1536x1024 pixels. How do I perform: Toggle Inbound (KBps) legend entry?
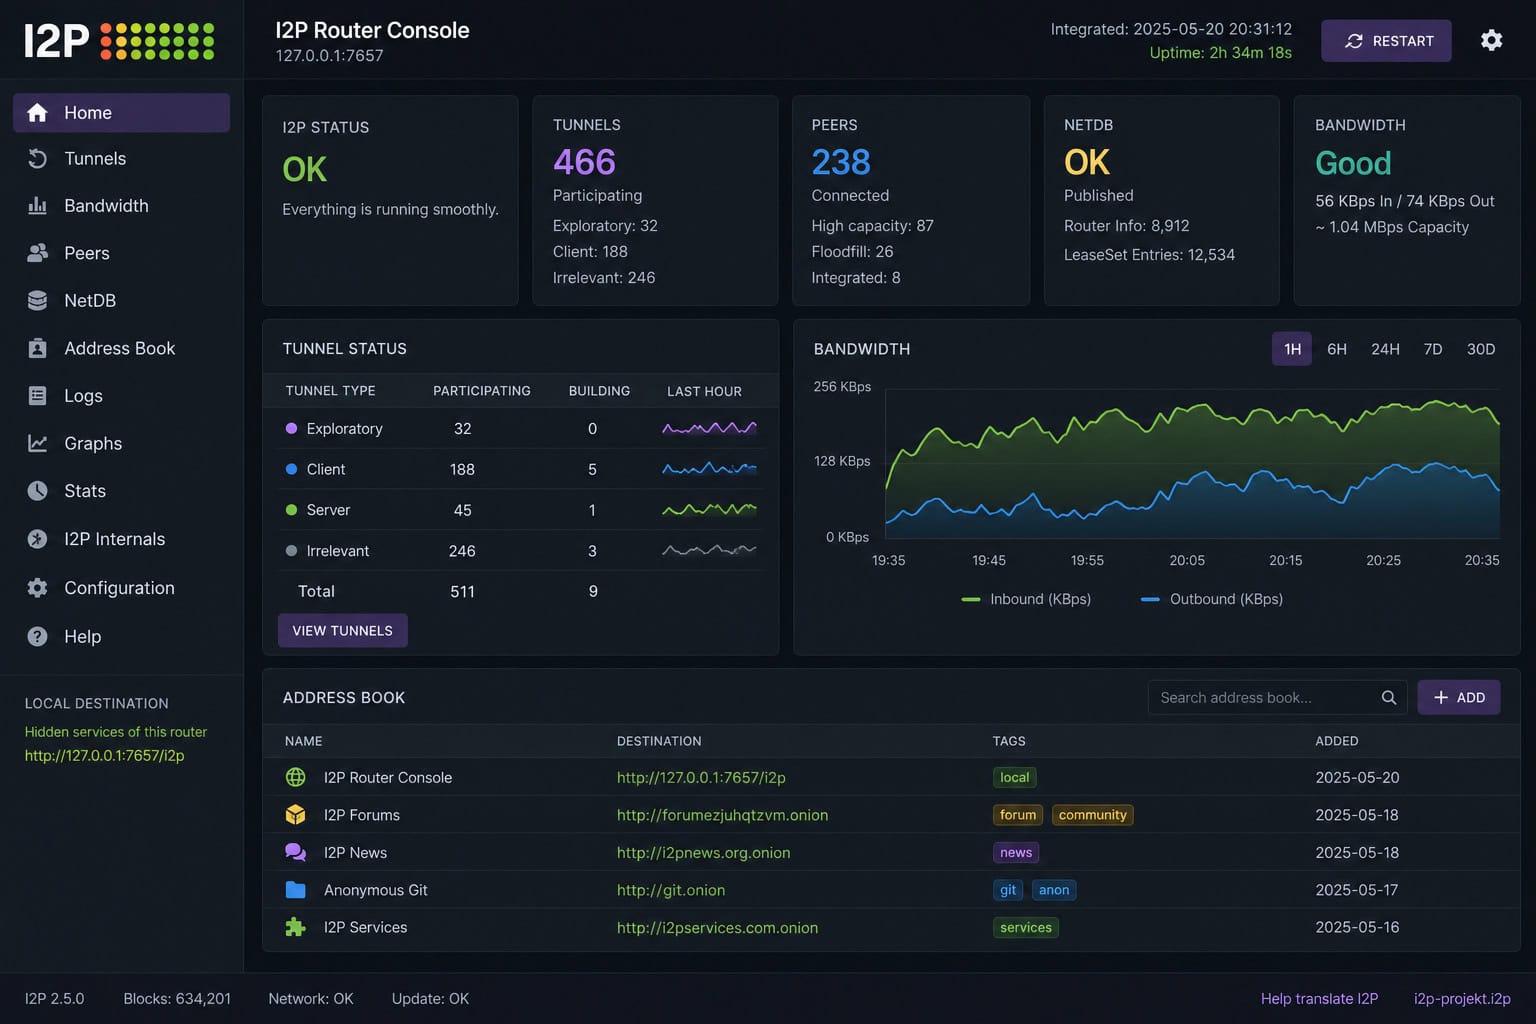point(1026,599)
